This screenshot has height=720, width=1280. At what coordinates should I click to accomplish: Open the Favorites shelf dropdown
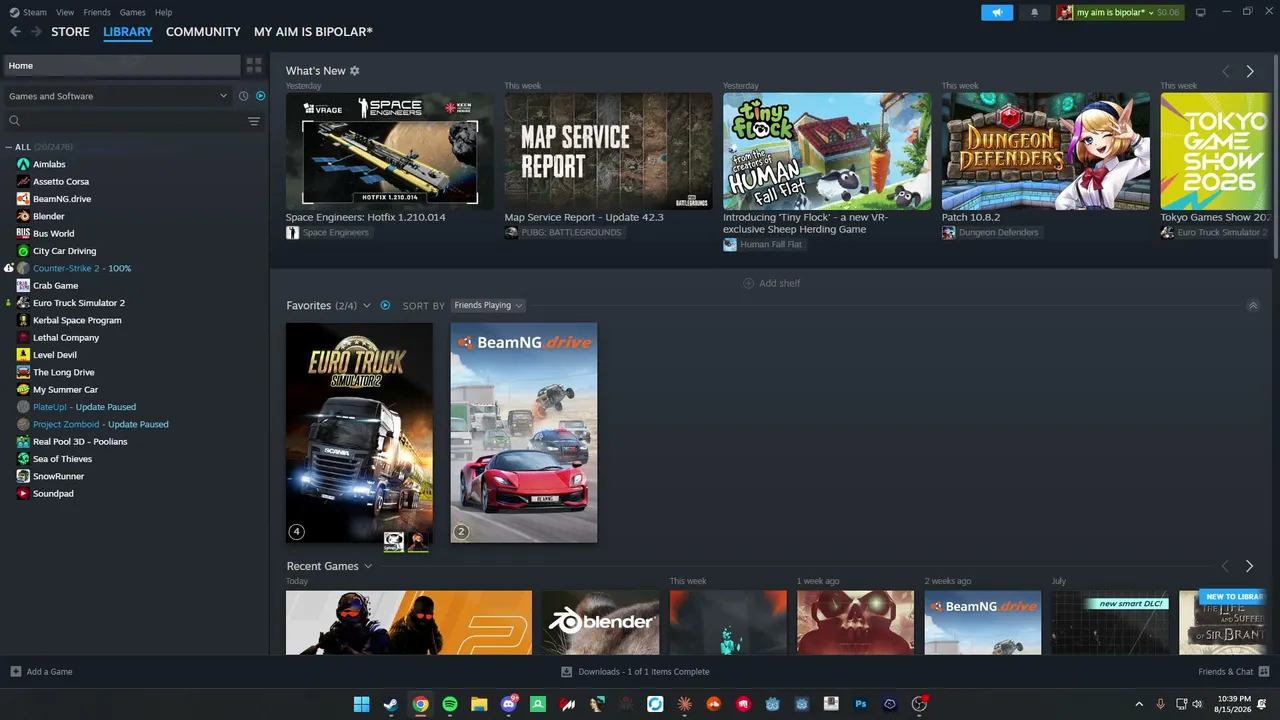(367, 305)
